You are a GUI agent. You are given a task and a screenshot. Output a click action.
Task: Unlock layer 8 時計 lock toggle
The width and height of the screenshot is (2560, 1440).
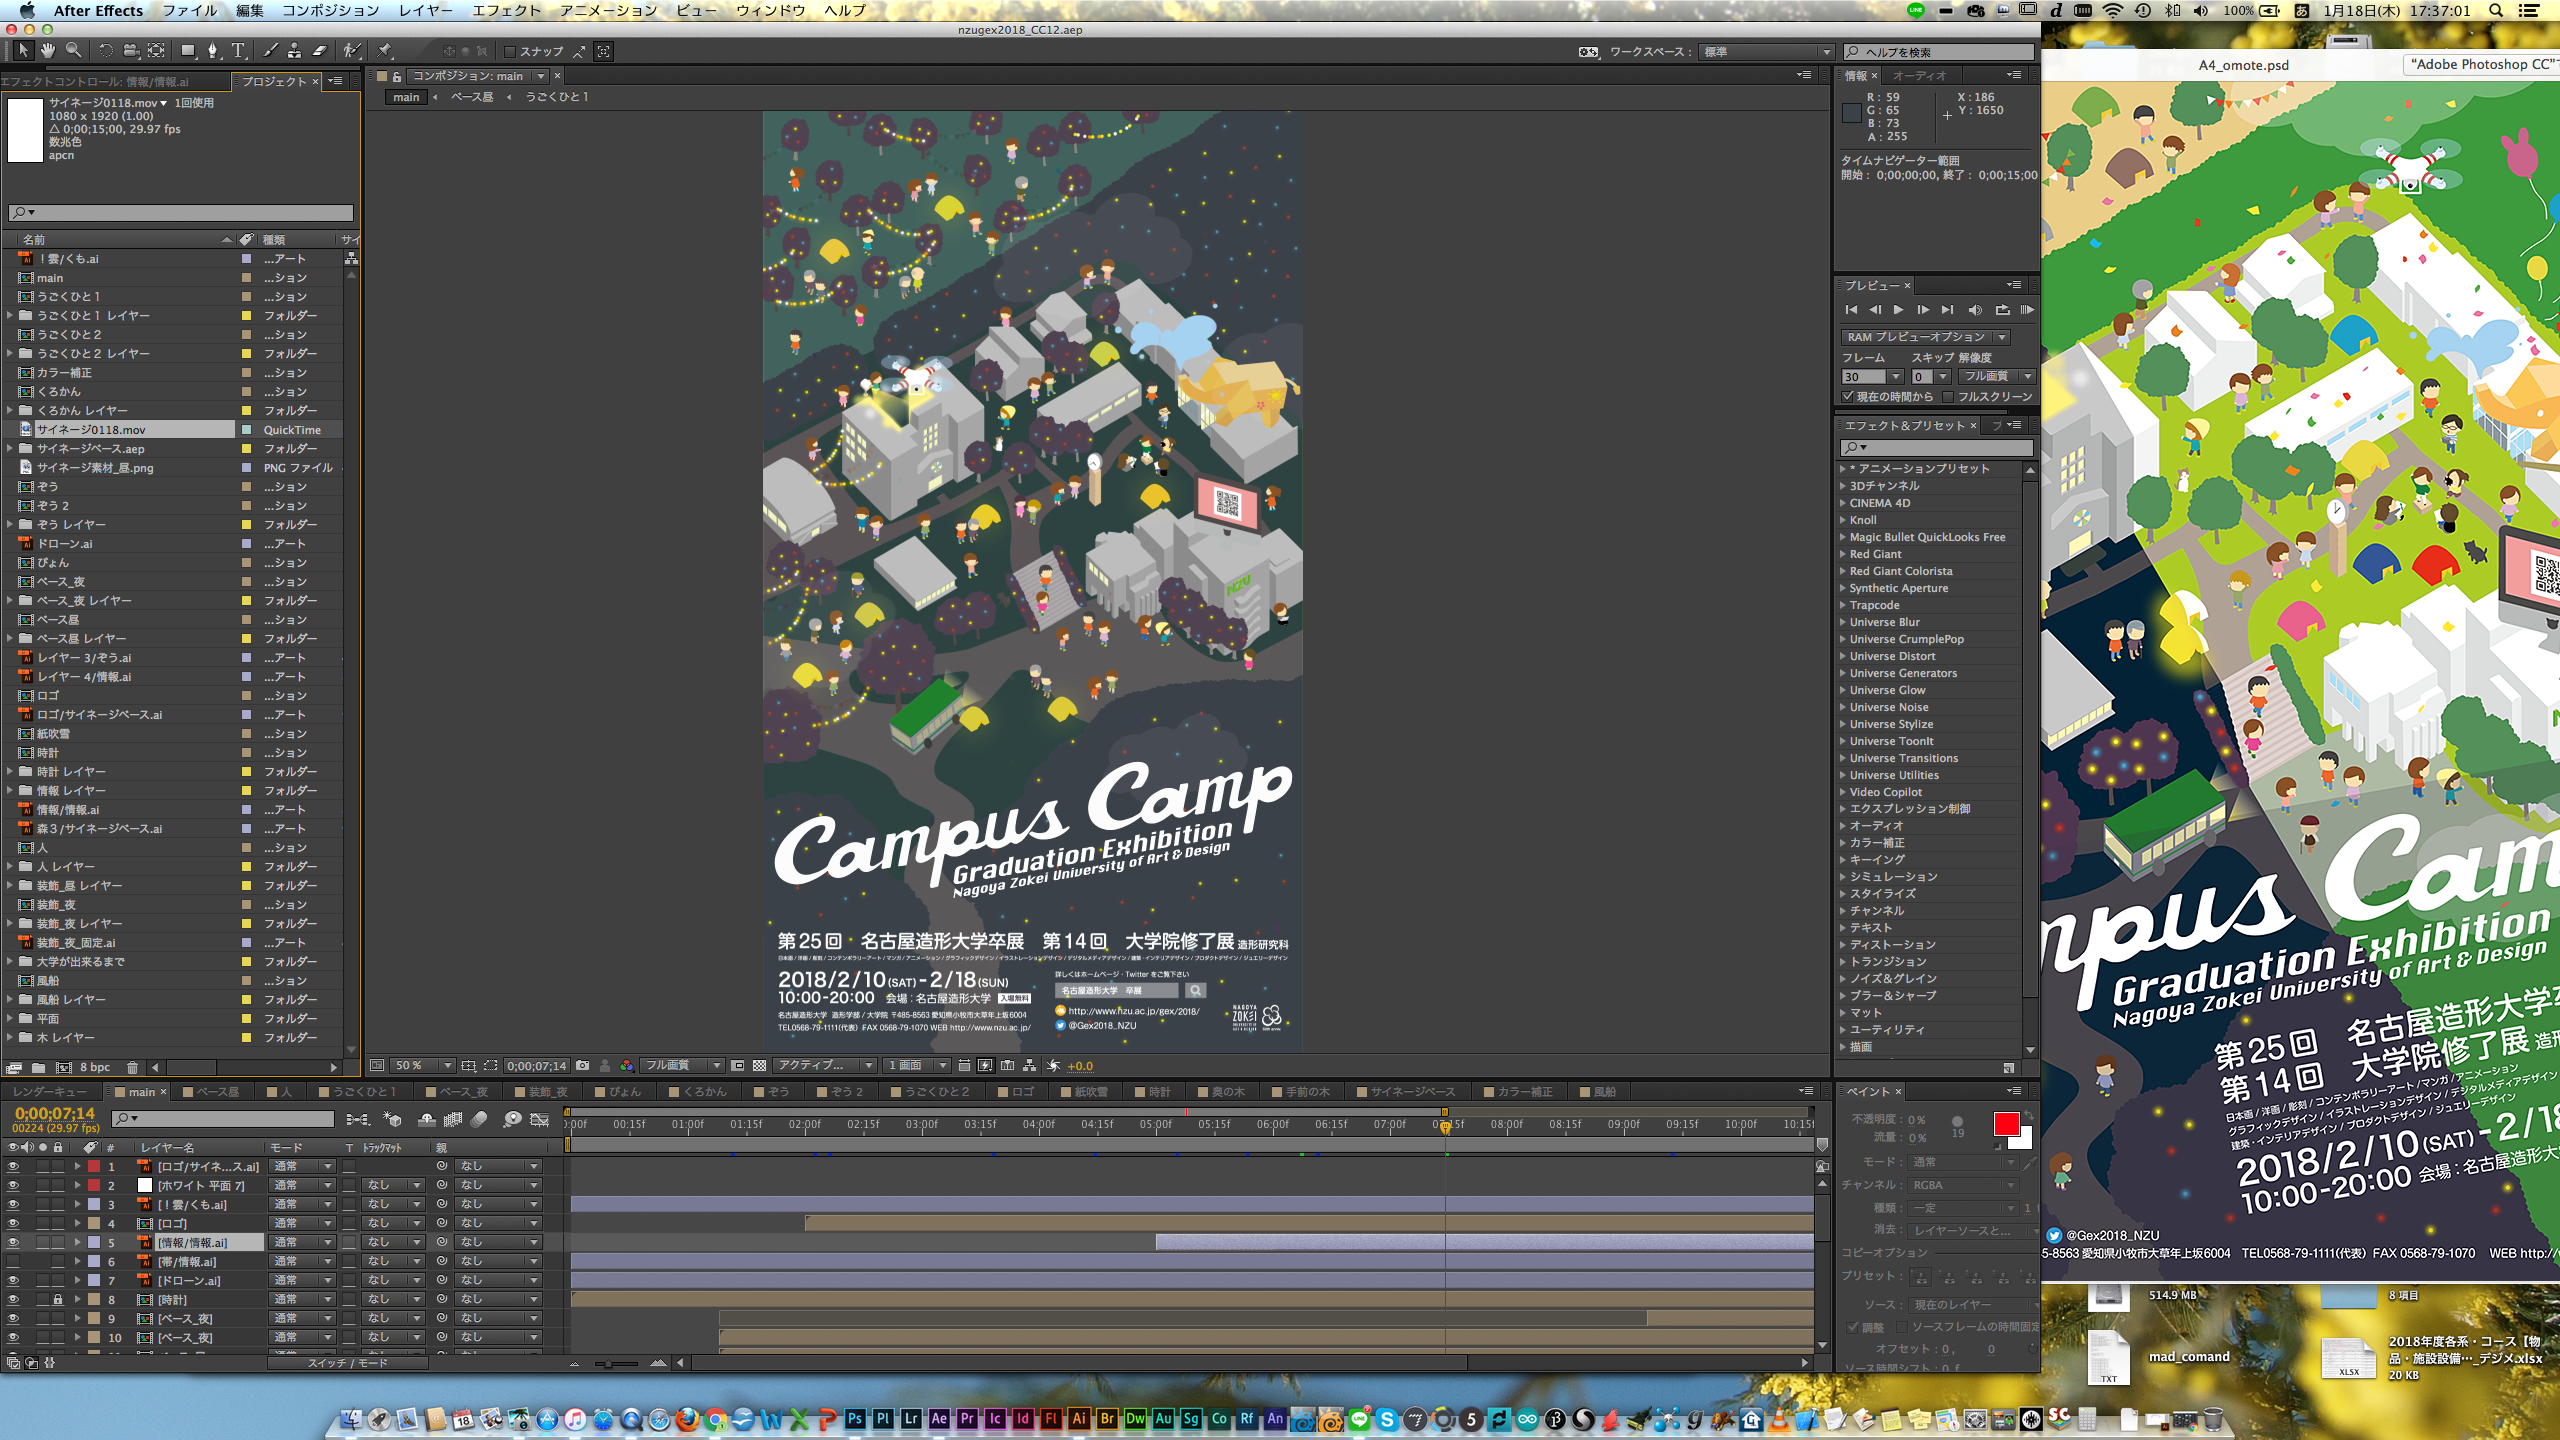coord(58,1300)
